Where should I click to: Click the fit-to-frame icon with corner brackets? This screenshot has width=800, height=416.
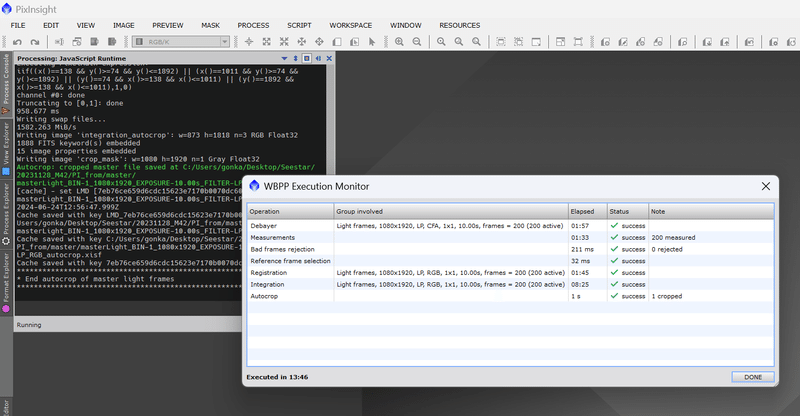coord(578,42)
